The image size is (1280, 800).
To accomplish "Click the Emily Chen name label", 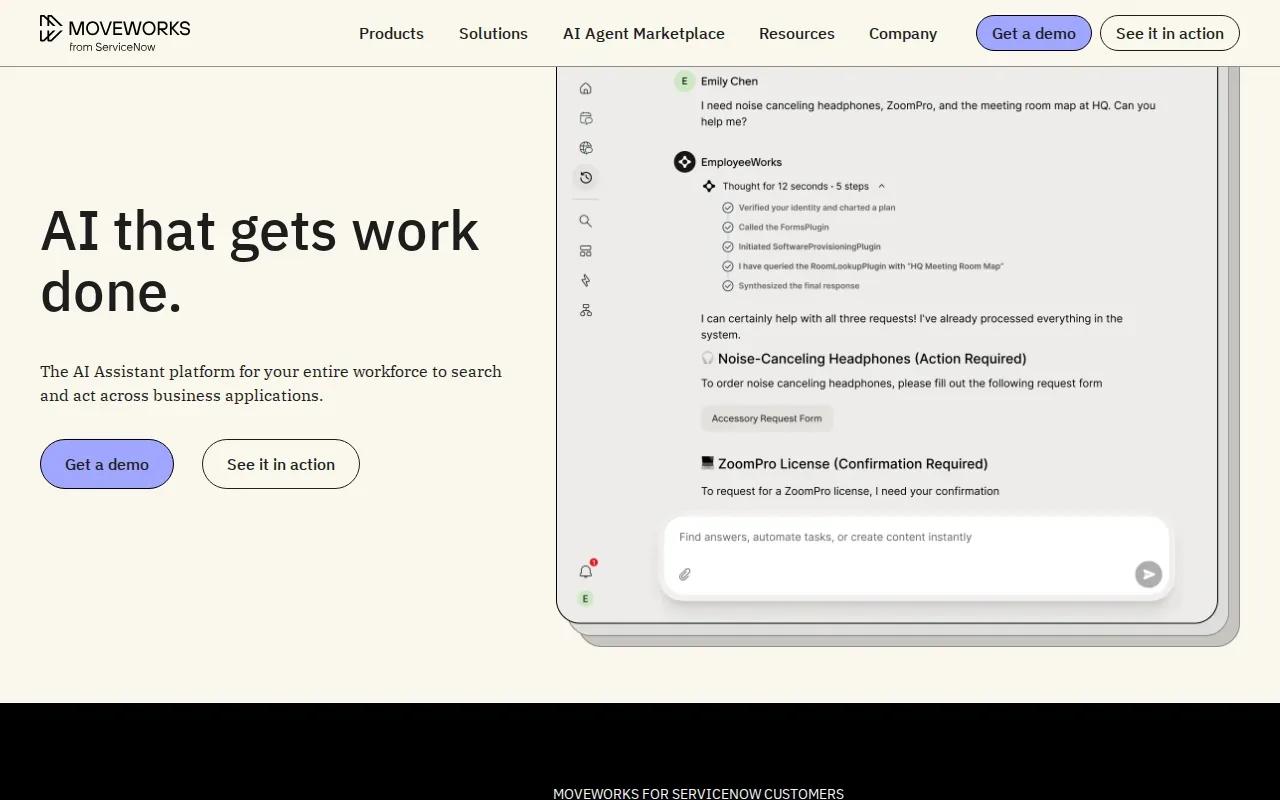I will coord(729,81).
